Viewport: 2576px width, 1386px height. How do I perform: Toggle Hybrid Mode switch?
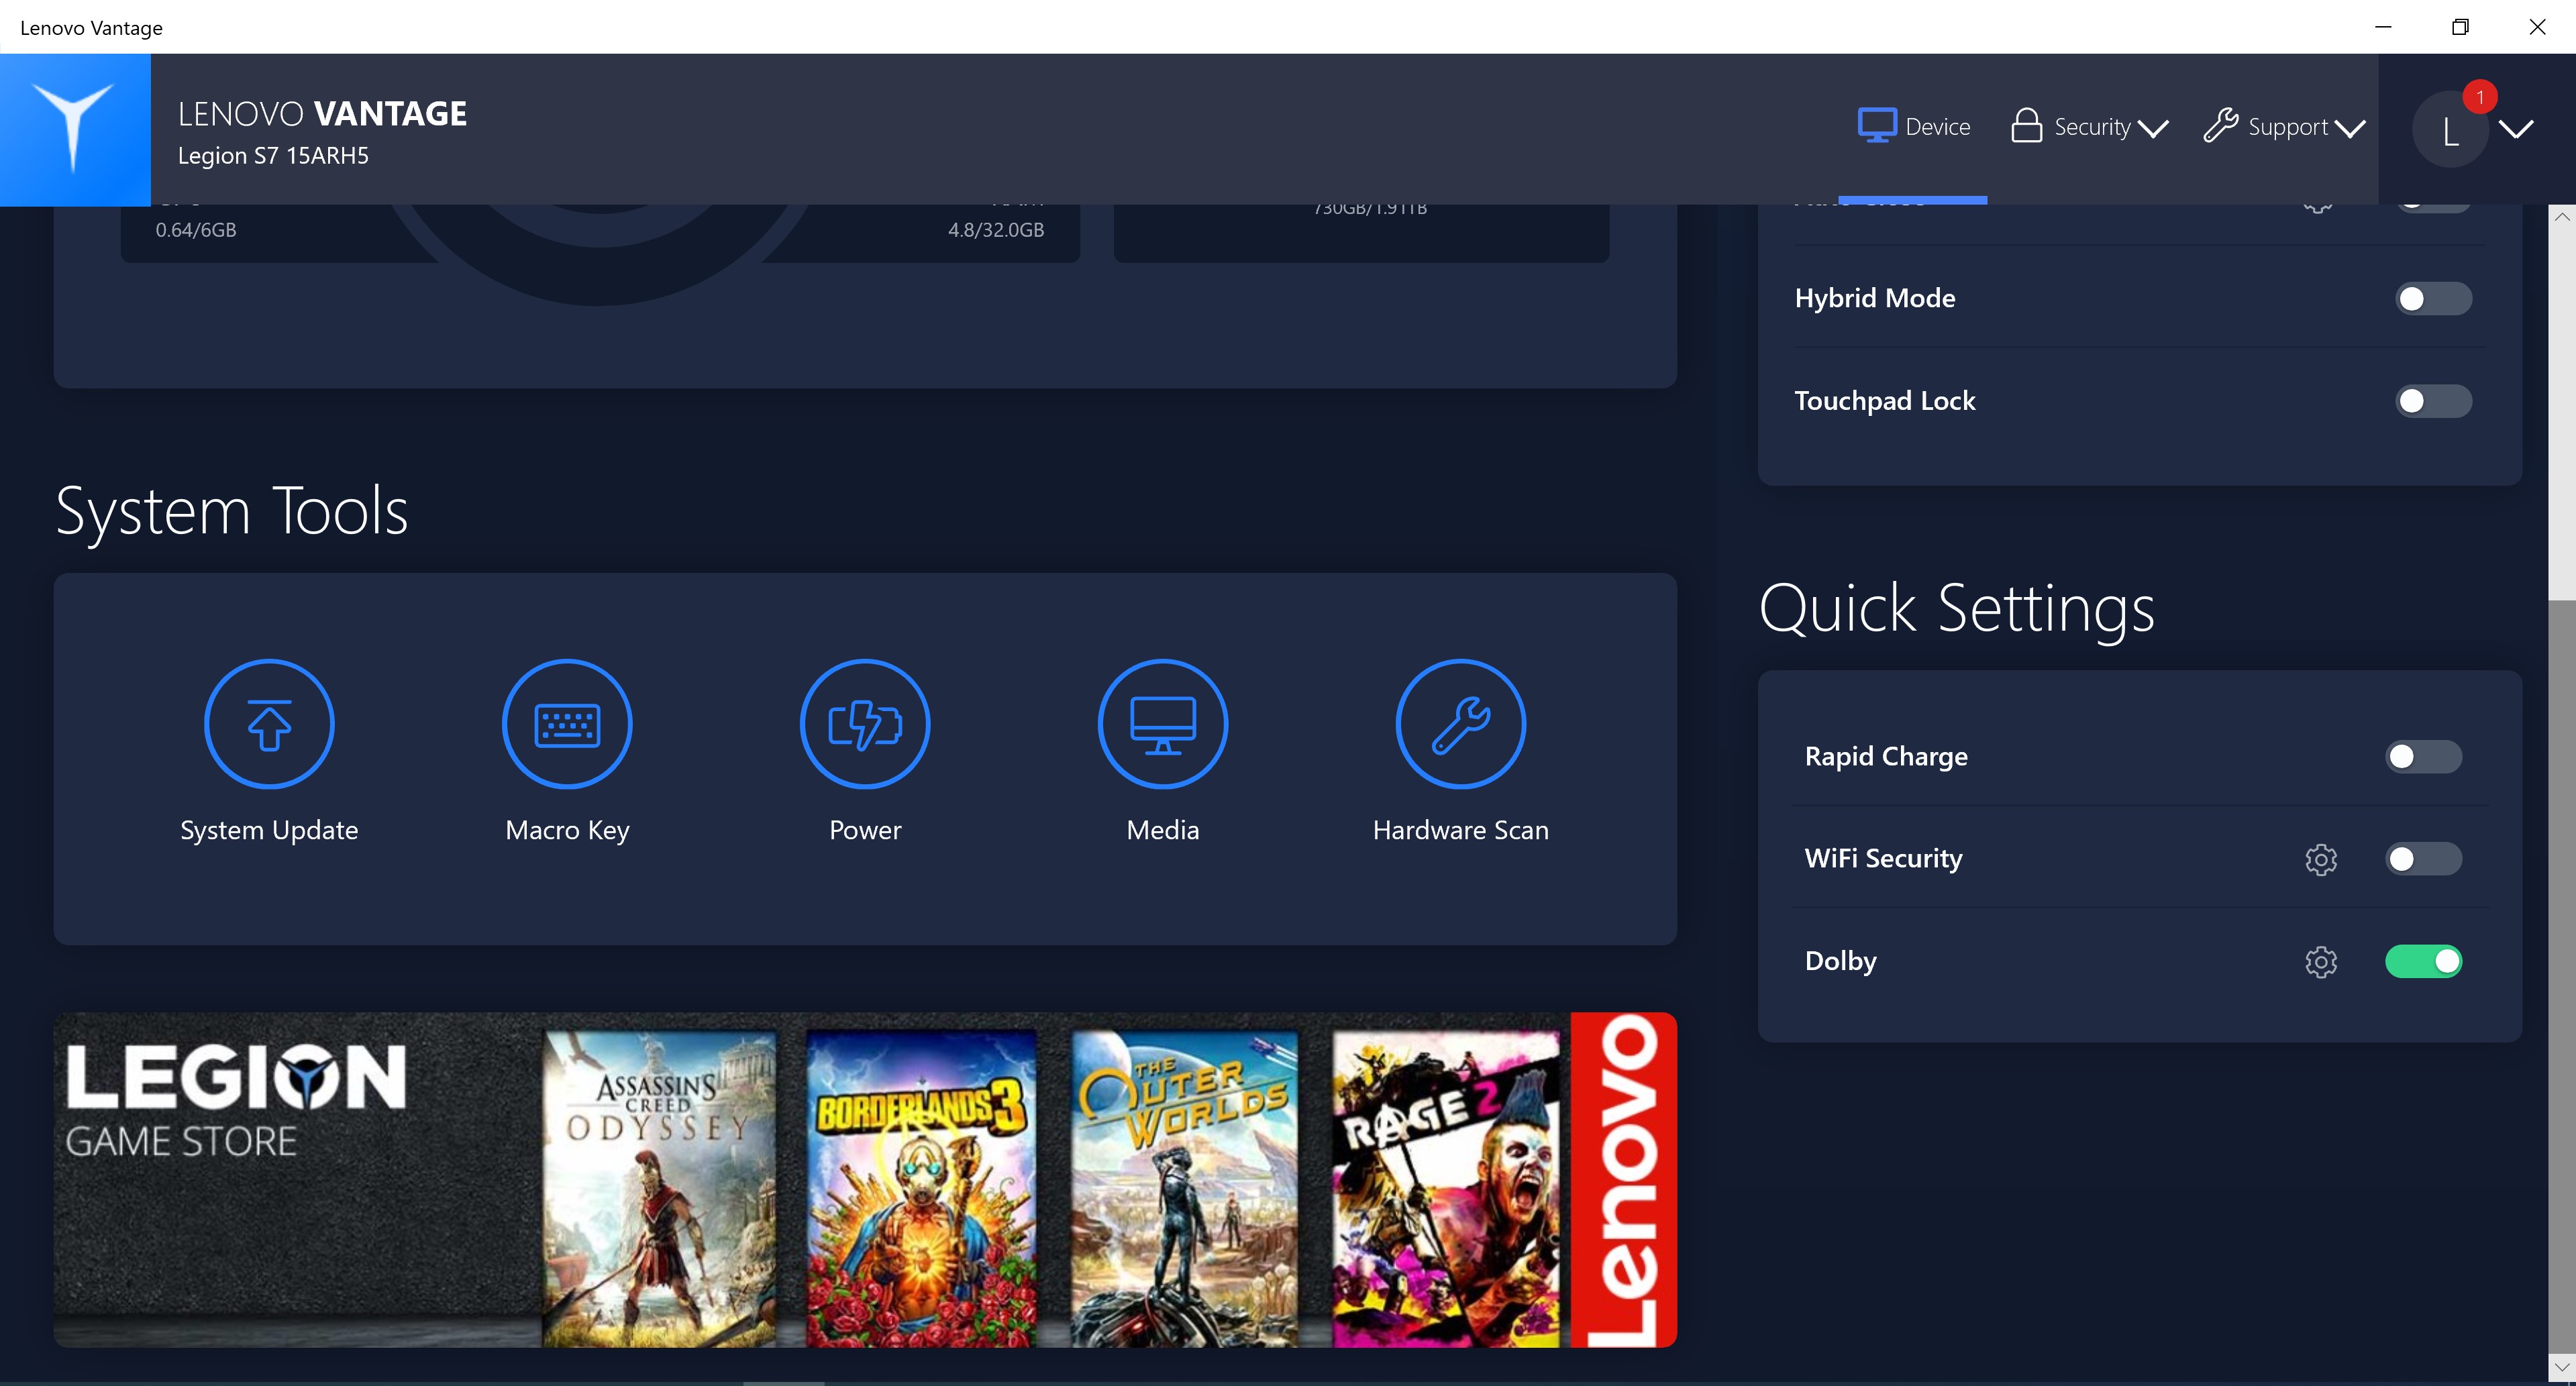pyautogui.click(x=2433, y=299)
